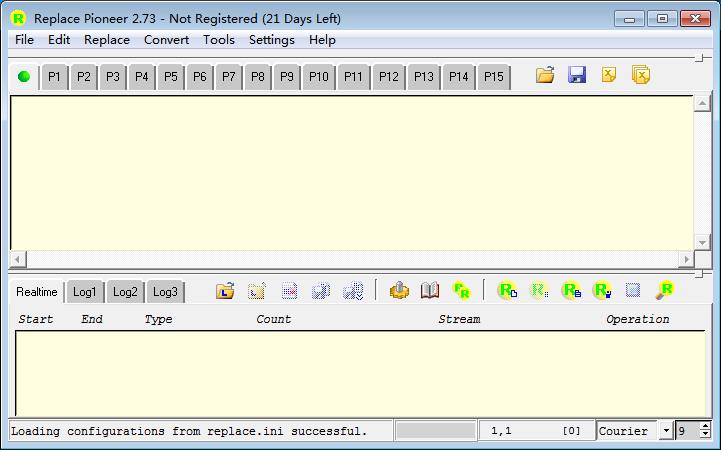The width and height of the screenshot is (721, 450).
Task: Save using the blue floppy disk icon
Action: (x=577, y=75)
